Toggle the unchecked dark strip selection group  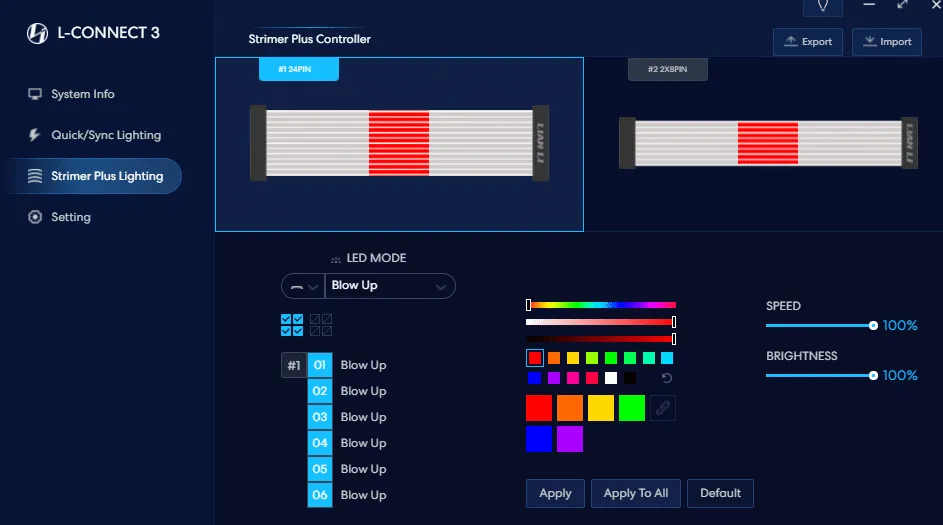[321, 325]
